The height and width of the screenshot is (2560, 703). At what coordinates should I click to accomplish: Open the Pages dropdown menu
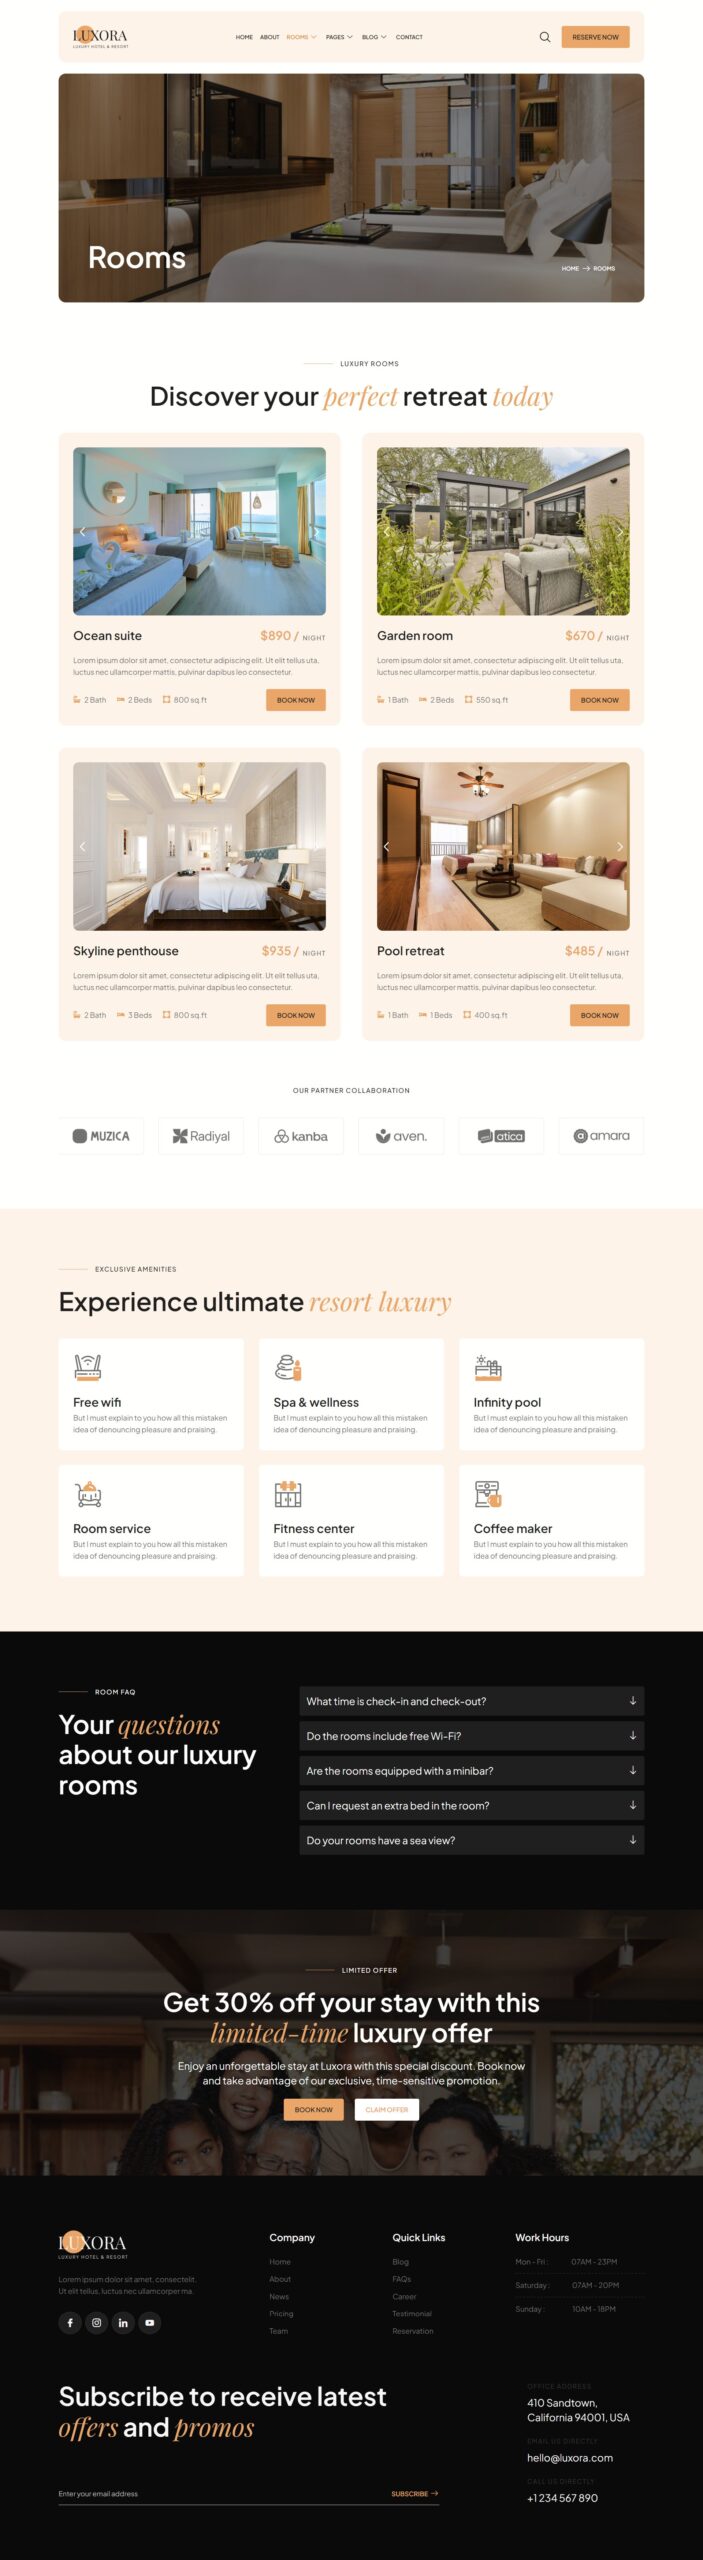[339, 37]
